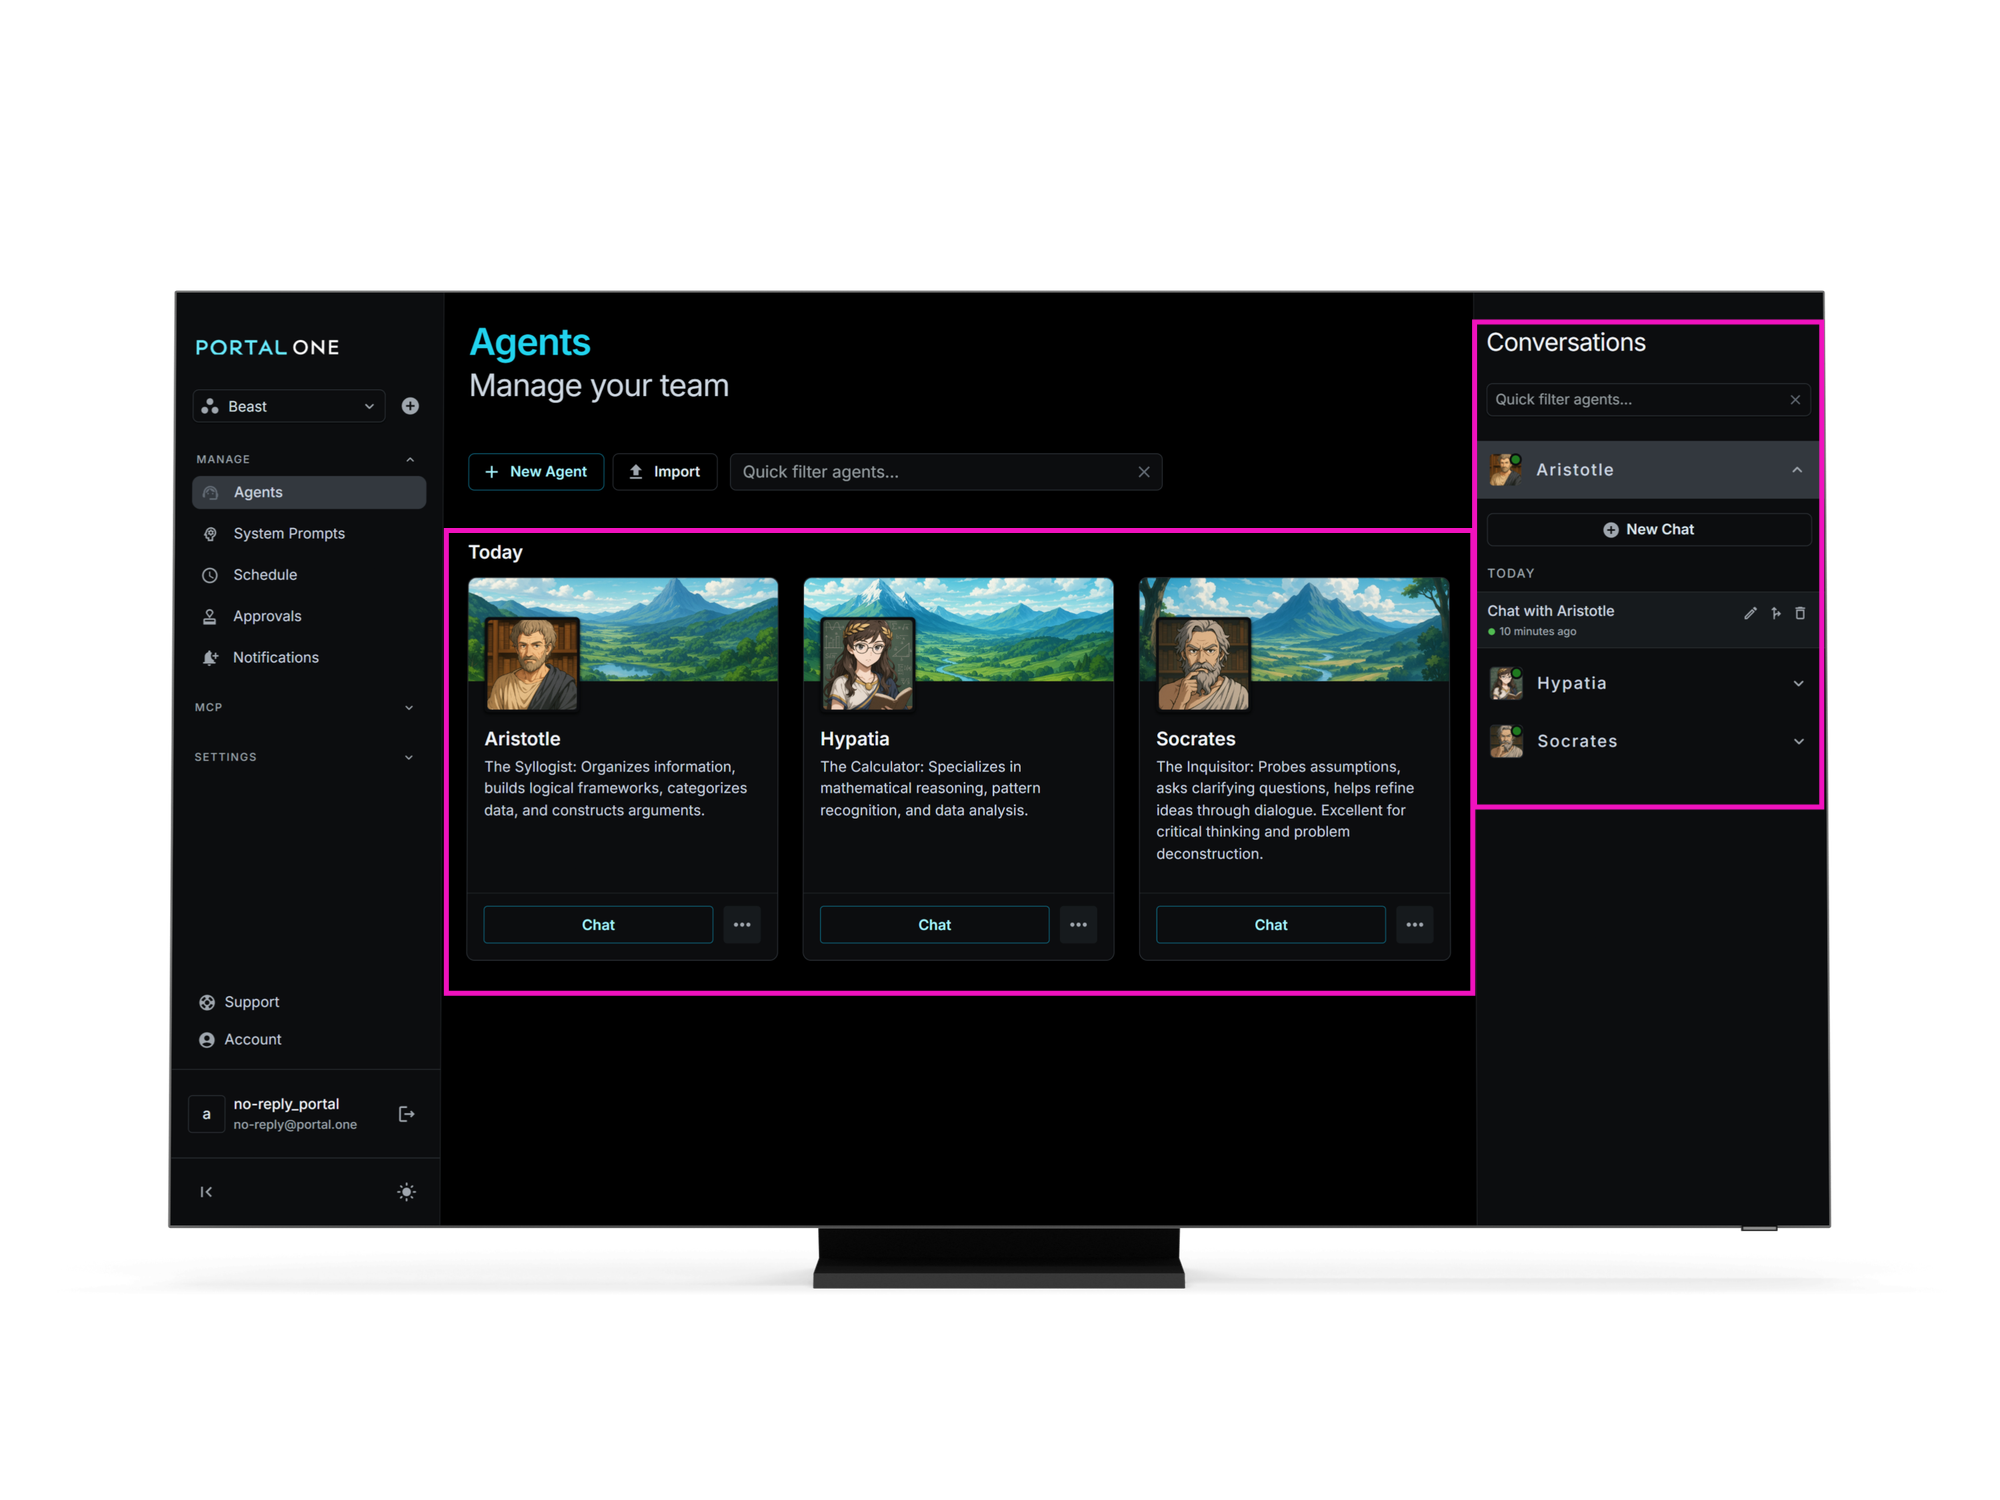Open the Beast workspace dropdown
The width and height of the screenshot is (2000, 1500).
288,406
